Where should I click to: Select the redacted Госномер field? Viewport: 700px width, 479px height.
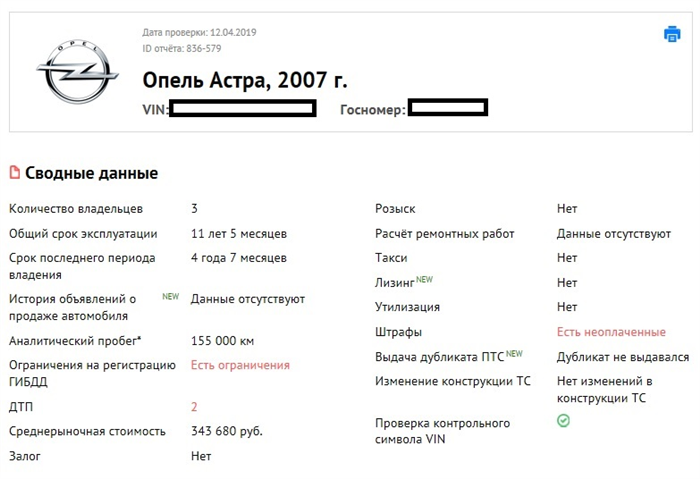click(448, 108)
